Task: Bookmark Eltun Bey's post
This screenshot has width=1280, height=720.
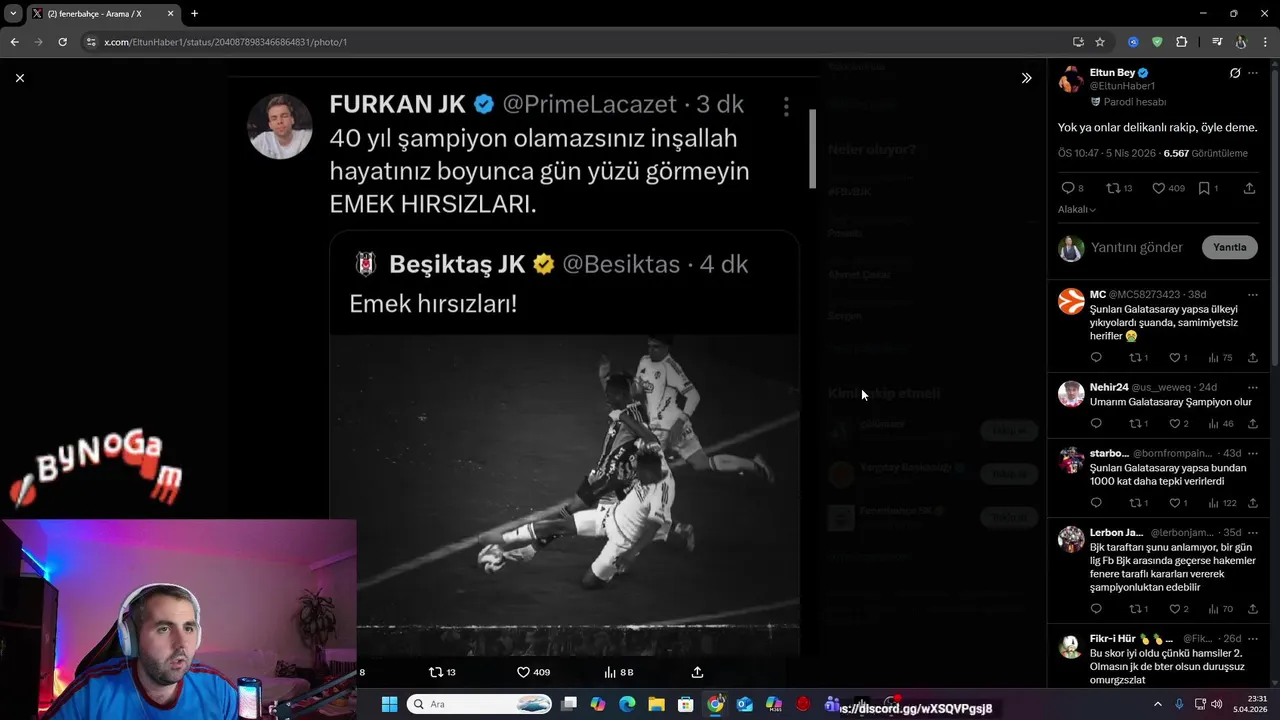Action: pyautogui.click(x=1204, y=188)
